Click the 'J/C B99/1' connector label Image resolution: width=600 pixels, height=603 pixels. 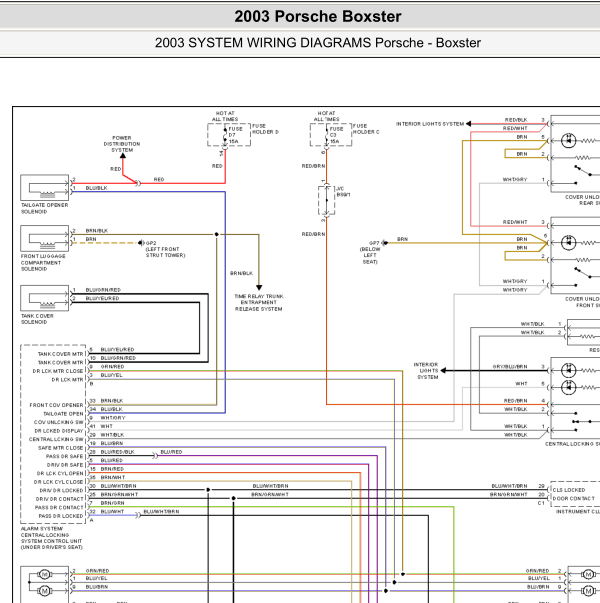tap(343, 192)
